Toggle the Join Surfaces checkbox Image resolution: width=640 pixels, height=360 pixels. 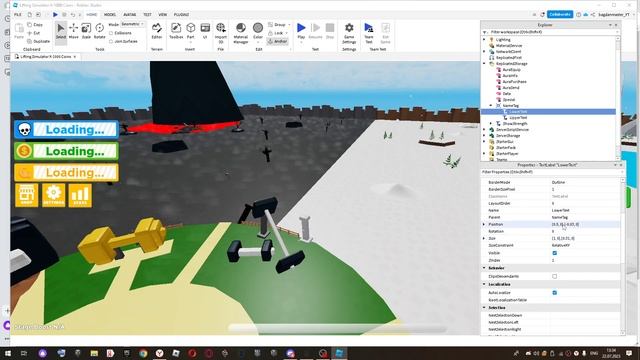pos(111,41)
